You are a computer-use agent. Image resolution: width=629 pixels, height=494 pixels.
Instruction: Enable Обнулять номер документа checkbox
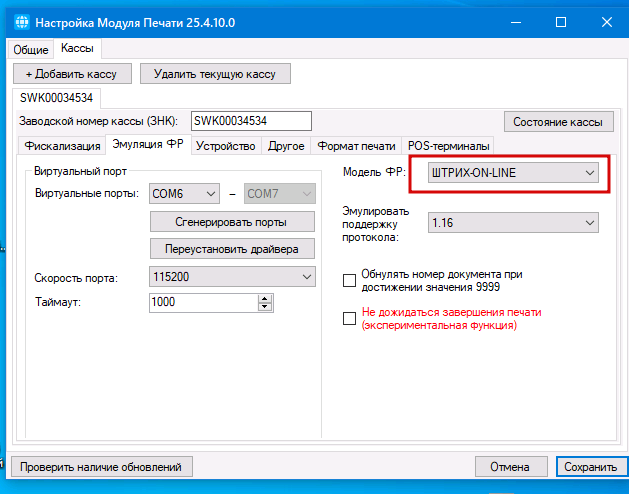tap(349, 281)
